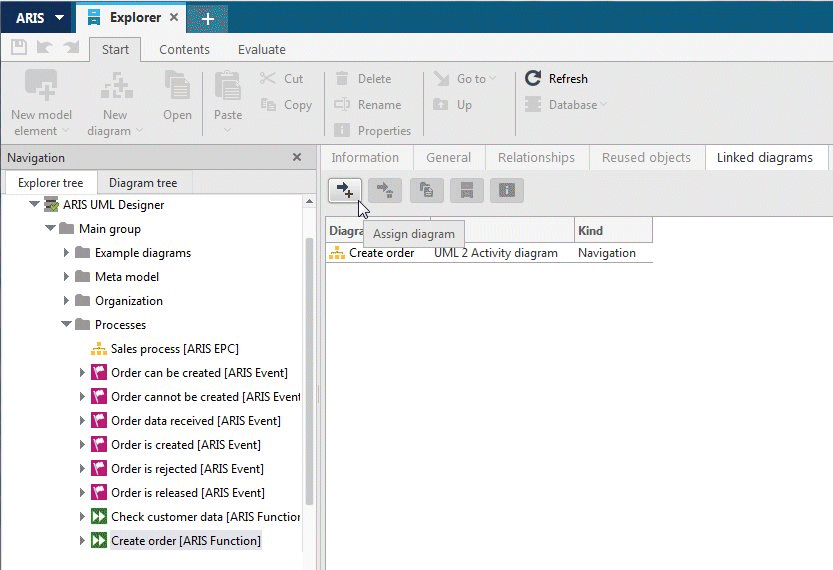The image size is (833, 570).
Task: Click the navigation tree vertical scrollbar
Action: [309, 372]
